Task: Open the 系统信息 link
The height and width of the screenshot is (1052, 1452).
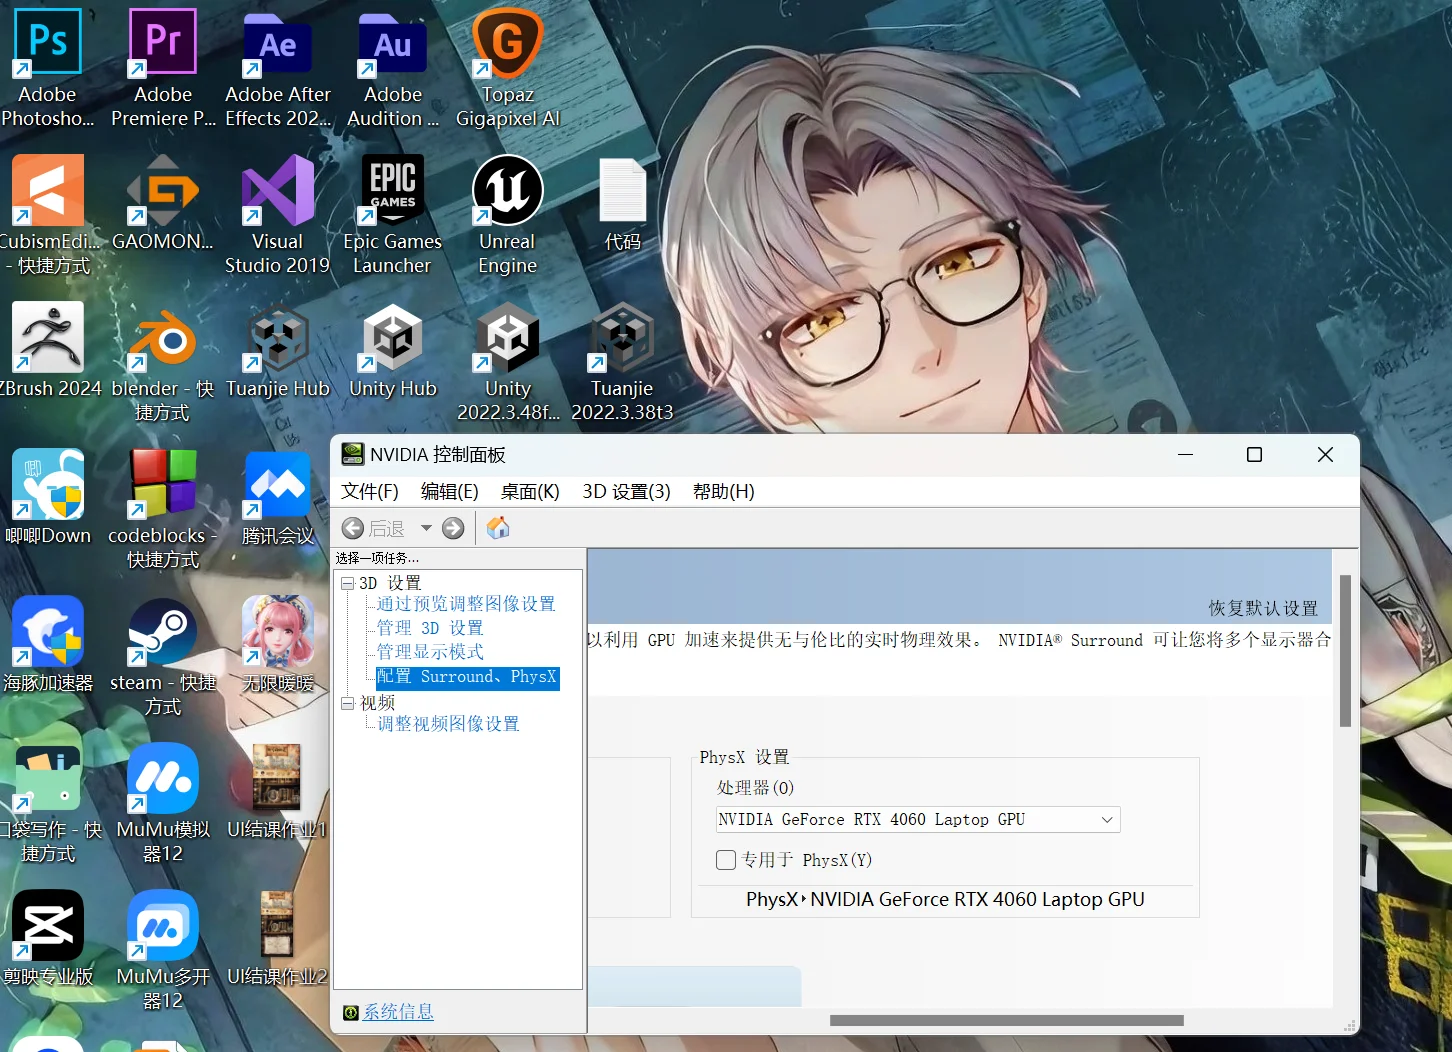Action: (398, 1012)
